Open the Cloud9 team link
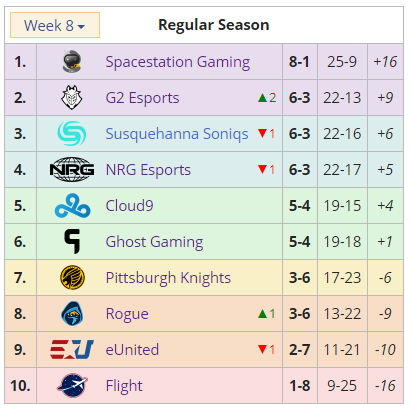Image resolution: width=411 pixels, height=409 pixels. [x=129, y=206]
